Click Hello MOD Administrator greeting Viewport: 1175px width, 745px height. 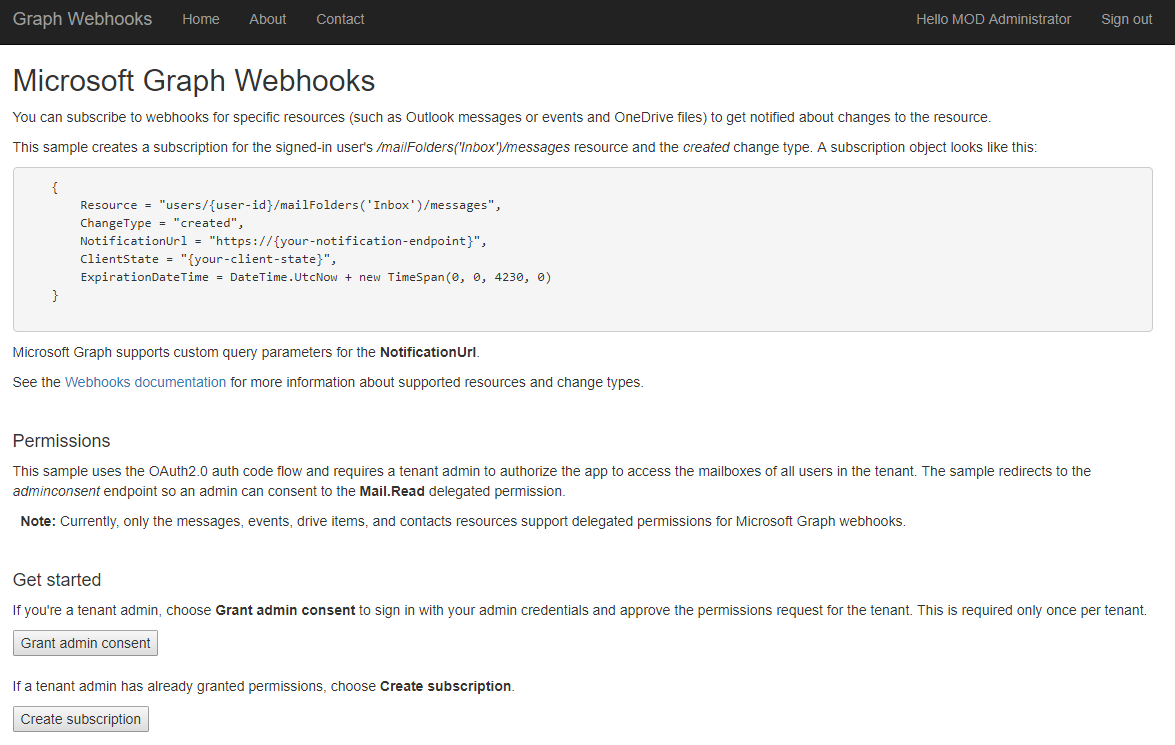(994, 19)
